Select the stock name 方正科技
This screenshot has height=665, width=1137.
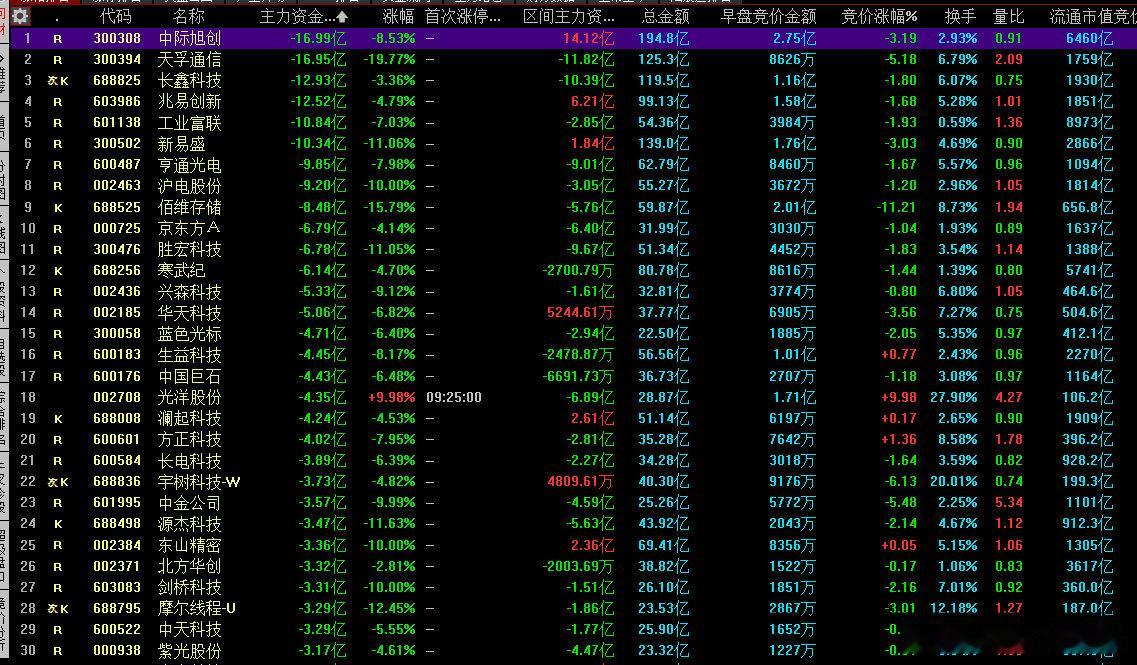click(189, 439)
